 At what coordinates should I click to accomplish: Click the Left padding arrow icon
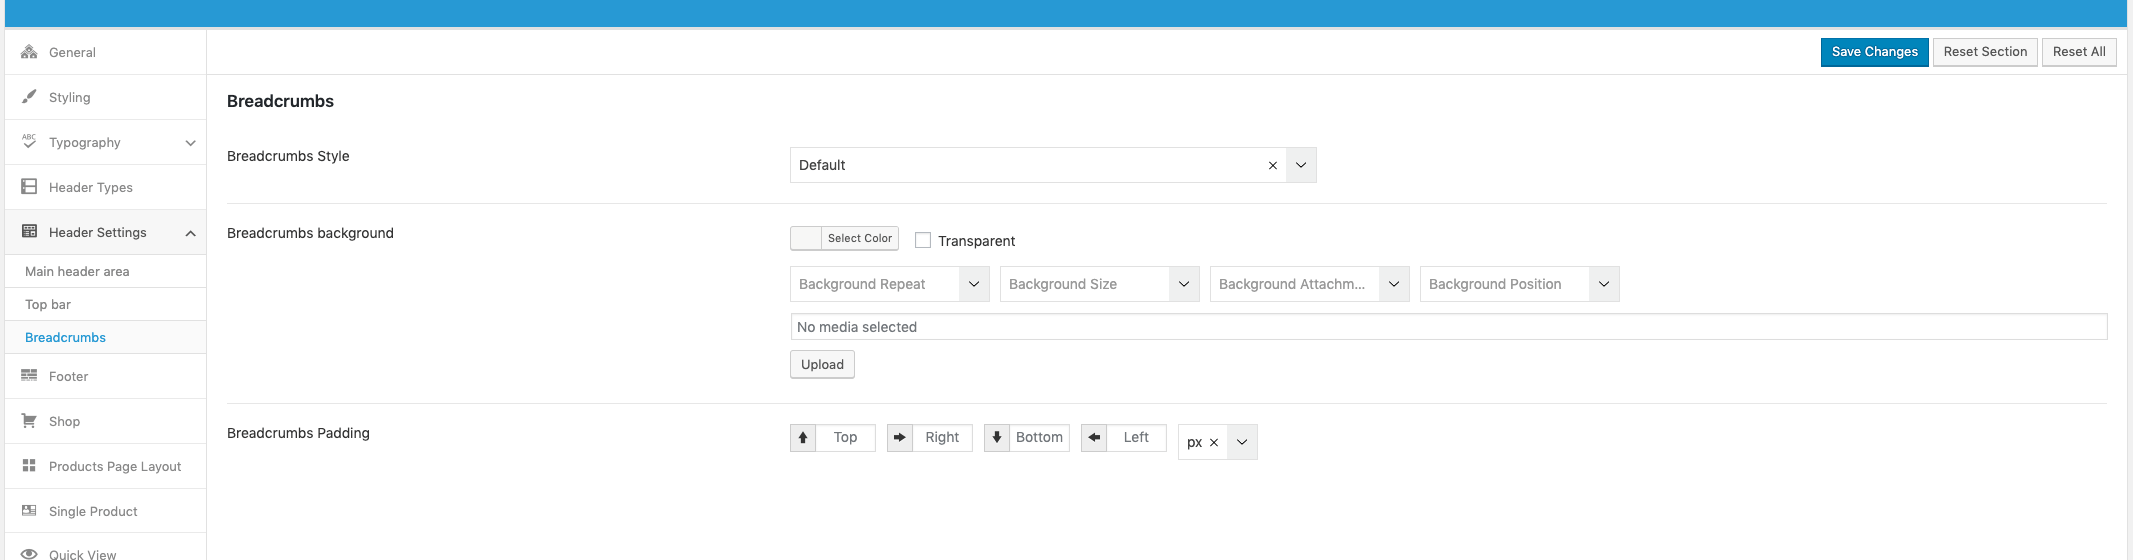click(1094, 438)
